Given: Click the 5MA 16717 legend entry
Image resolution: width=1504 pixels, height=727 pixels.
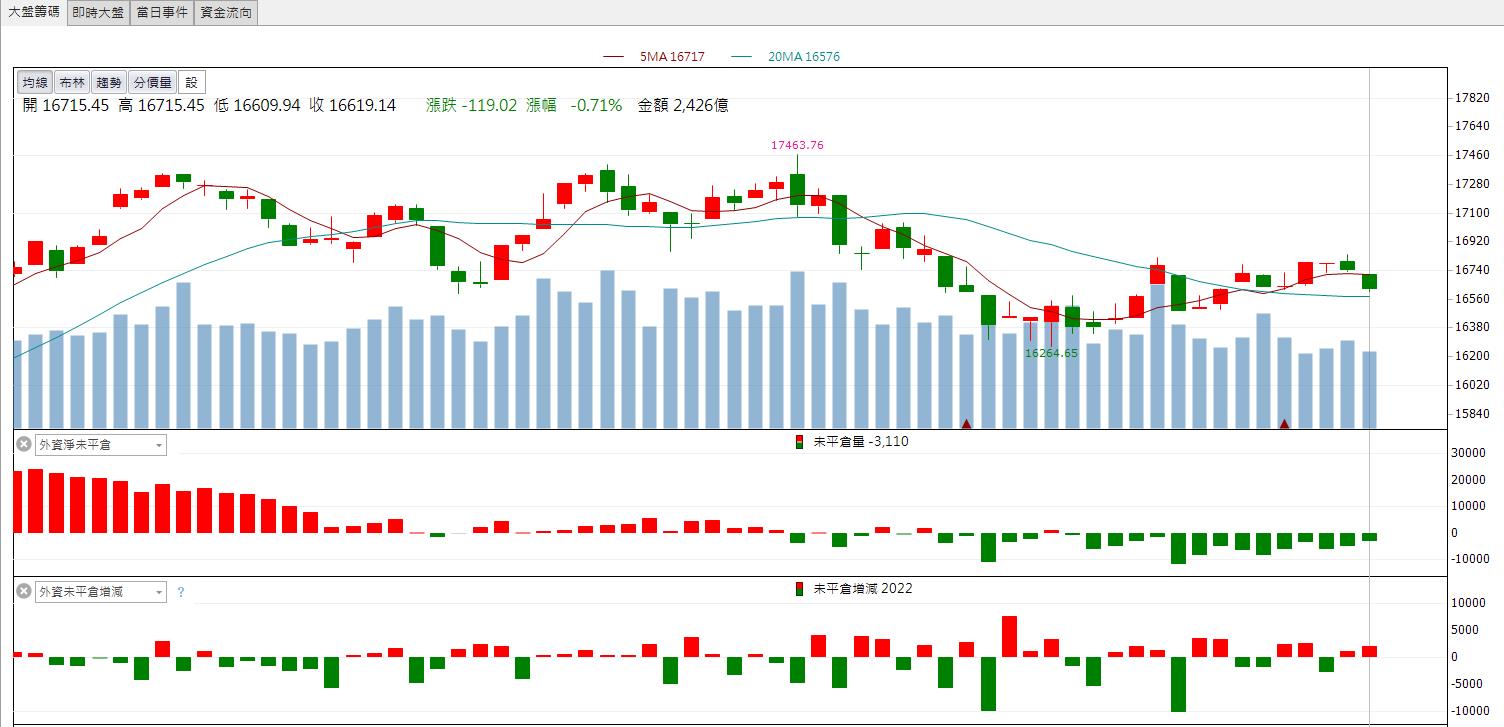Looking at the screenshot, I should coord(653,57).
